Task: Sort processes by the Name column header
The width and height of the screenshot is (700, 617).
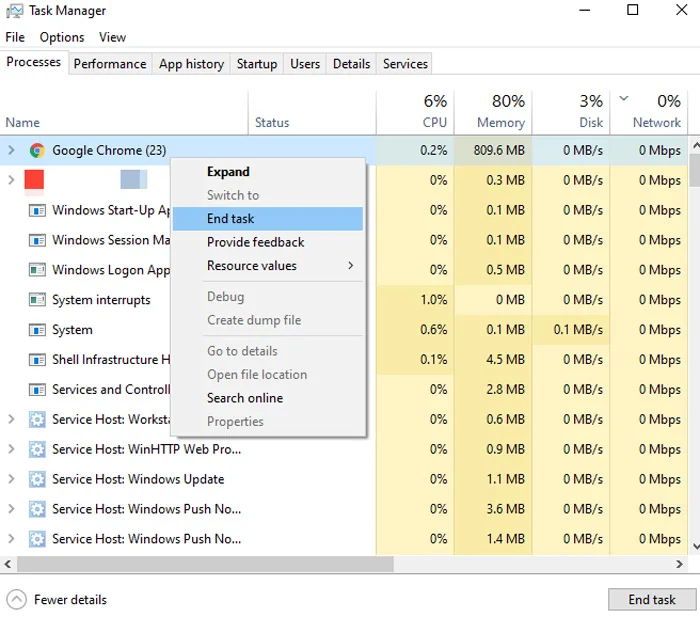Action: [124, 113]
